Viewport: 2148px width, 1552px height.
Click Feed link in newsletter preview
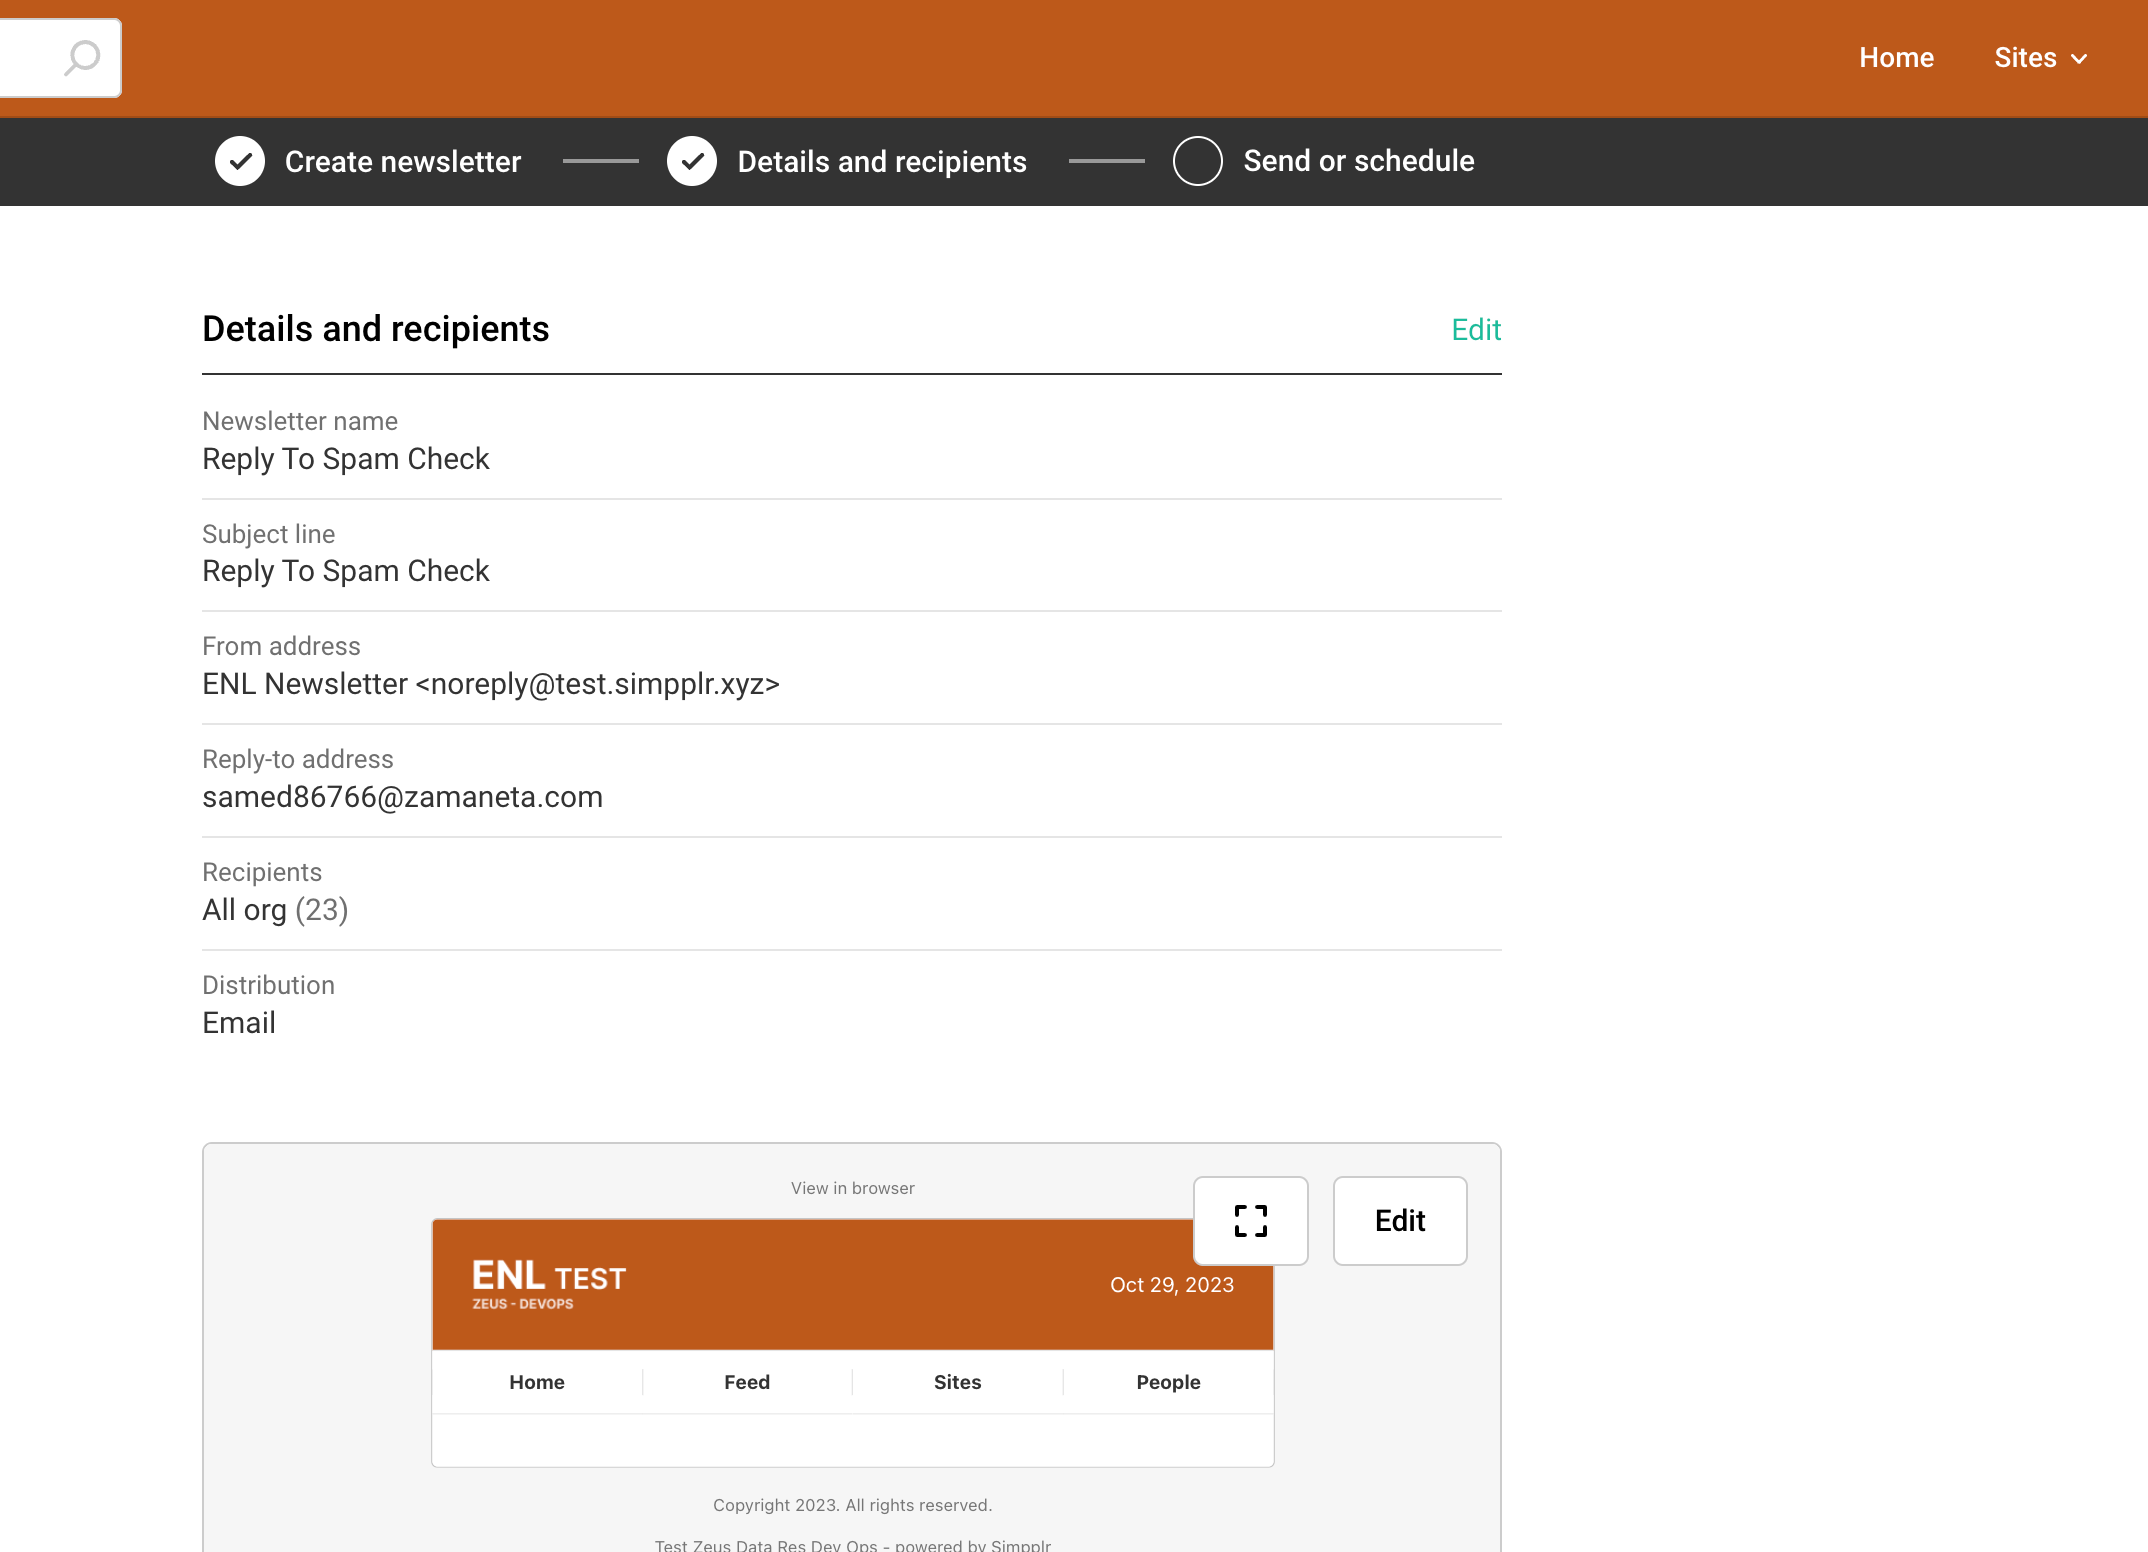click(x=747, y=1382)
